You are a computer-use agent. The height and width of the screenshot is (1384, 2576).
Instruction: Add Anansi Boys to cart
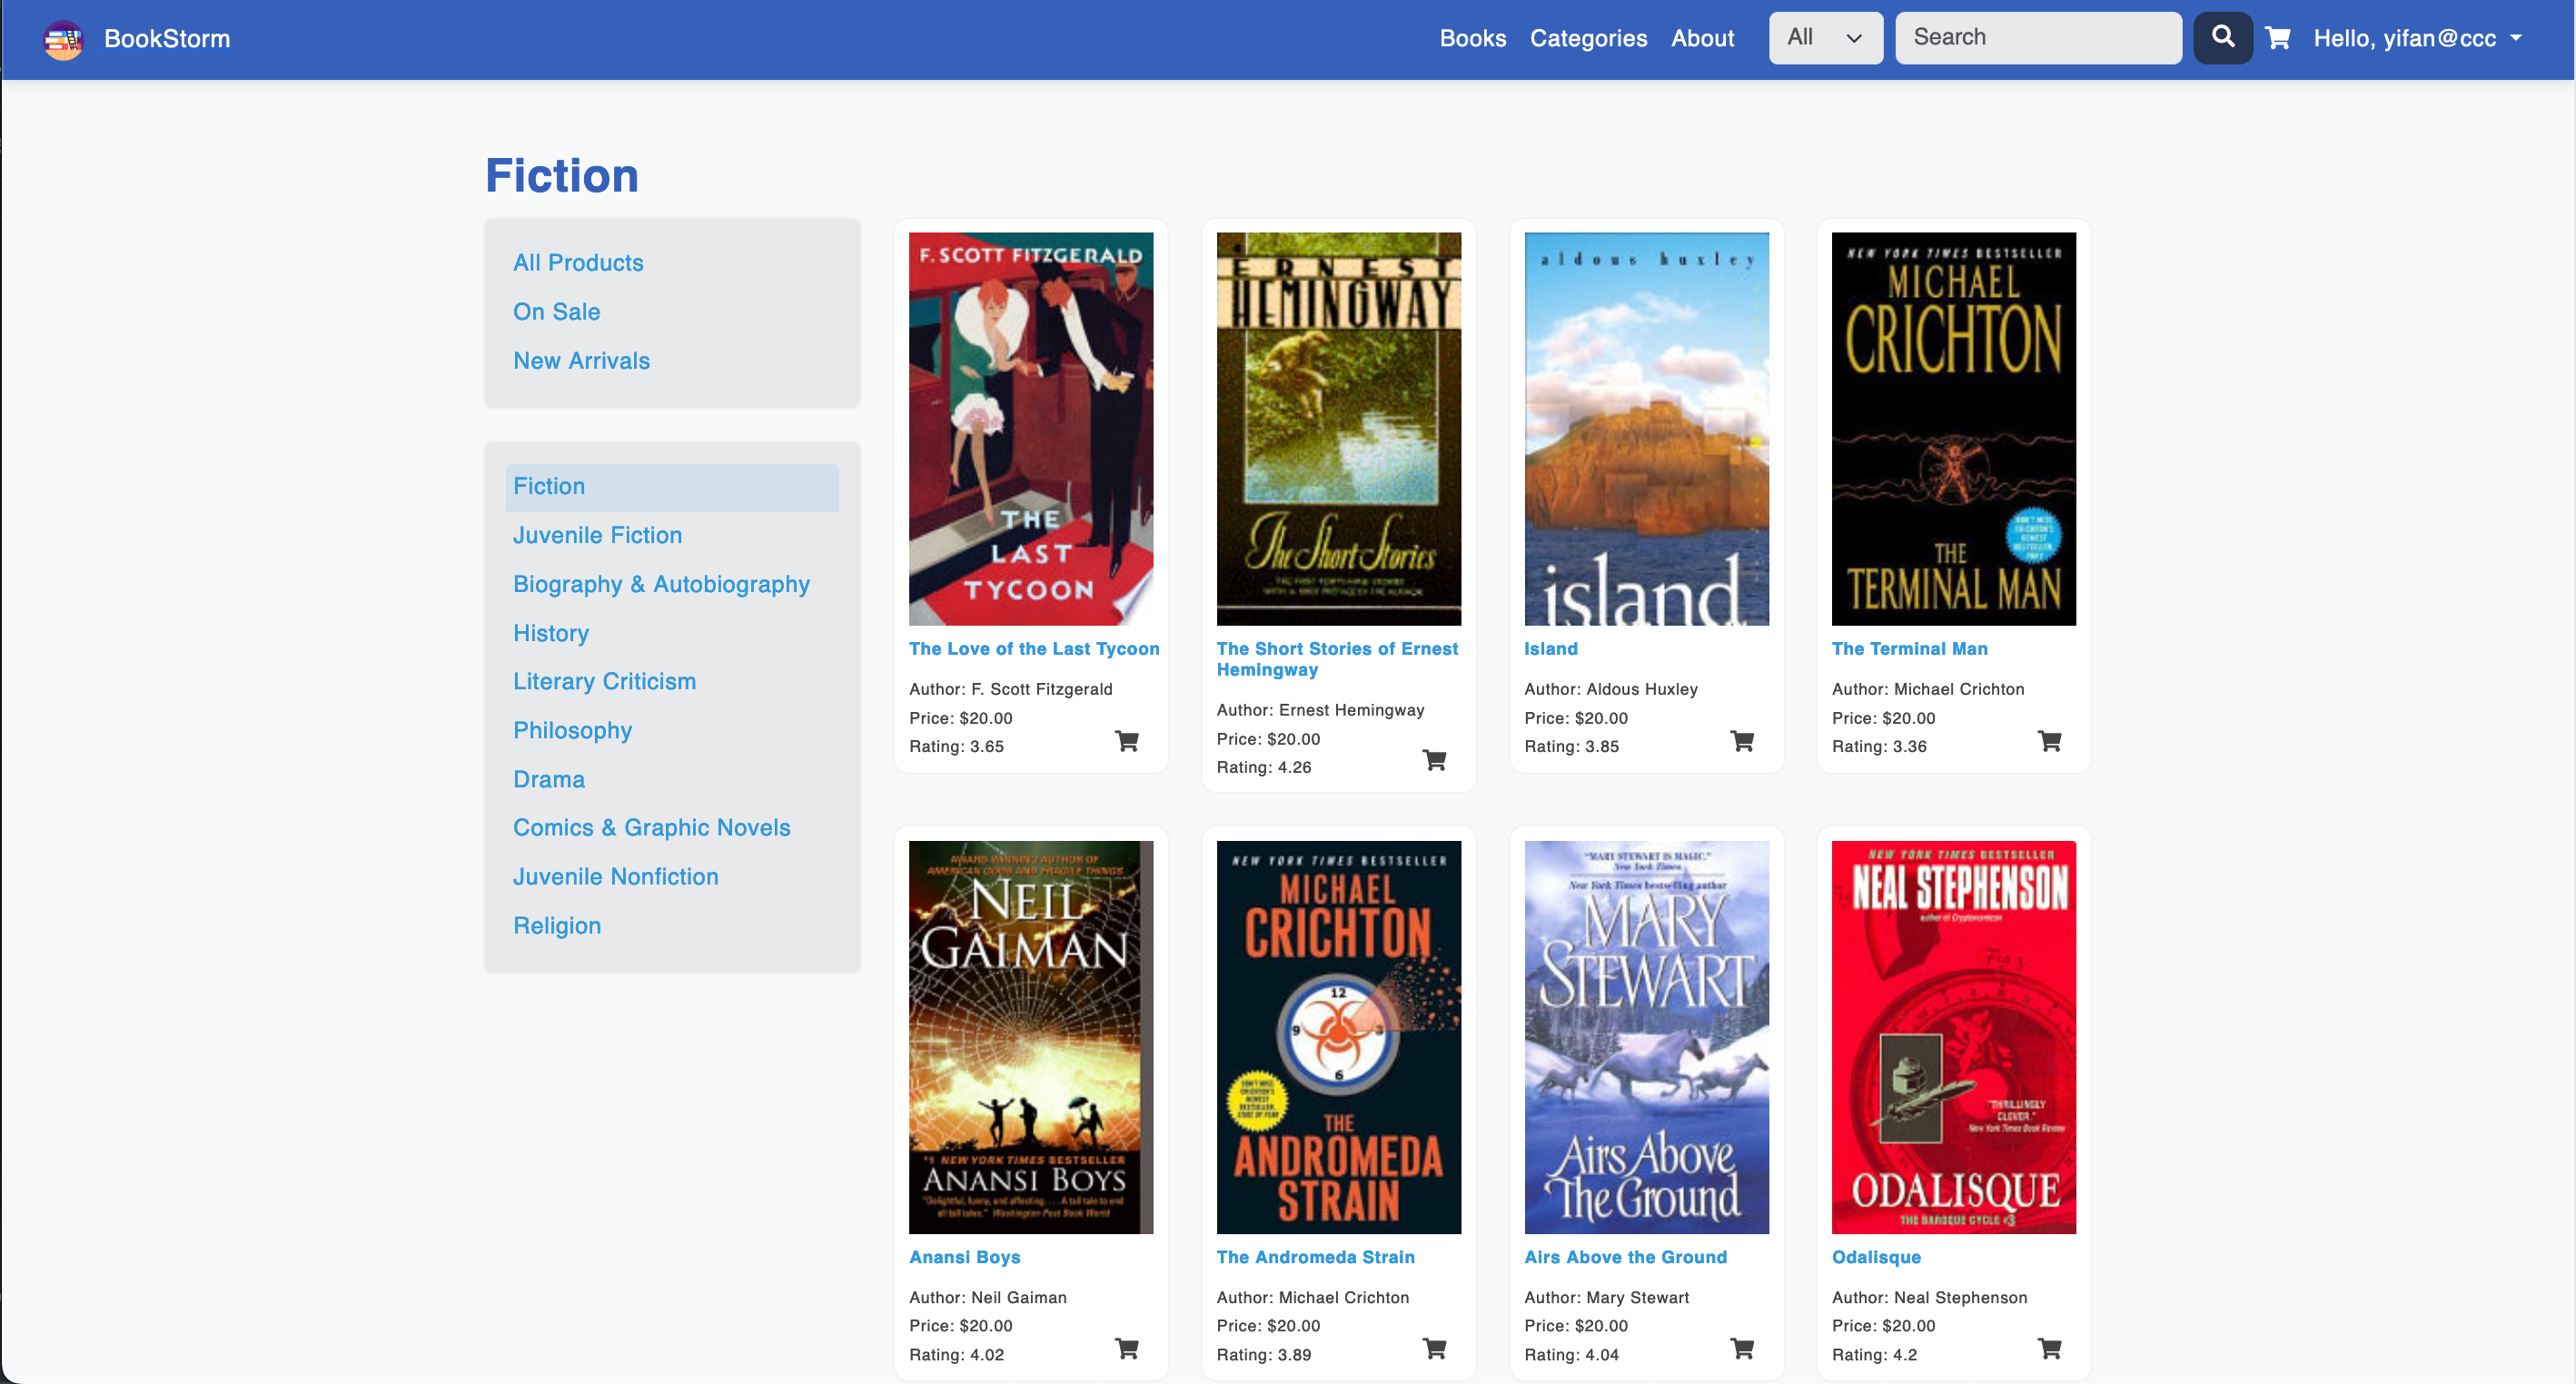[1127, 1349]
